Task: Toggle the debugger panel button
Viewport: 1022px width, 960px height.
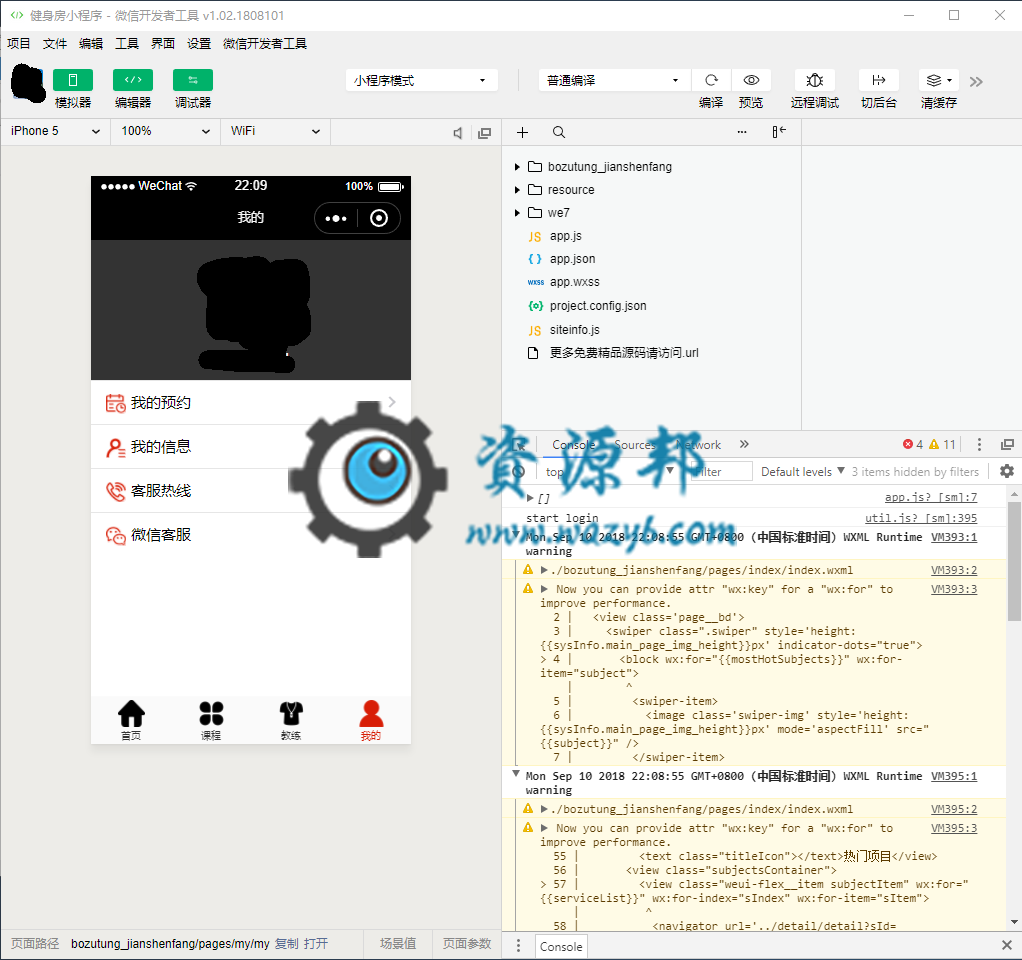Action: (x=192, y=80)
